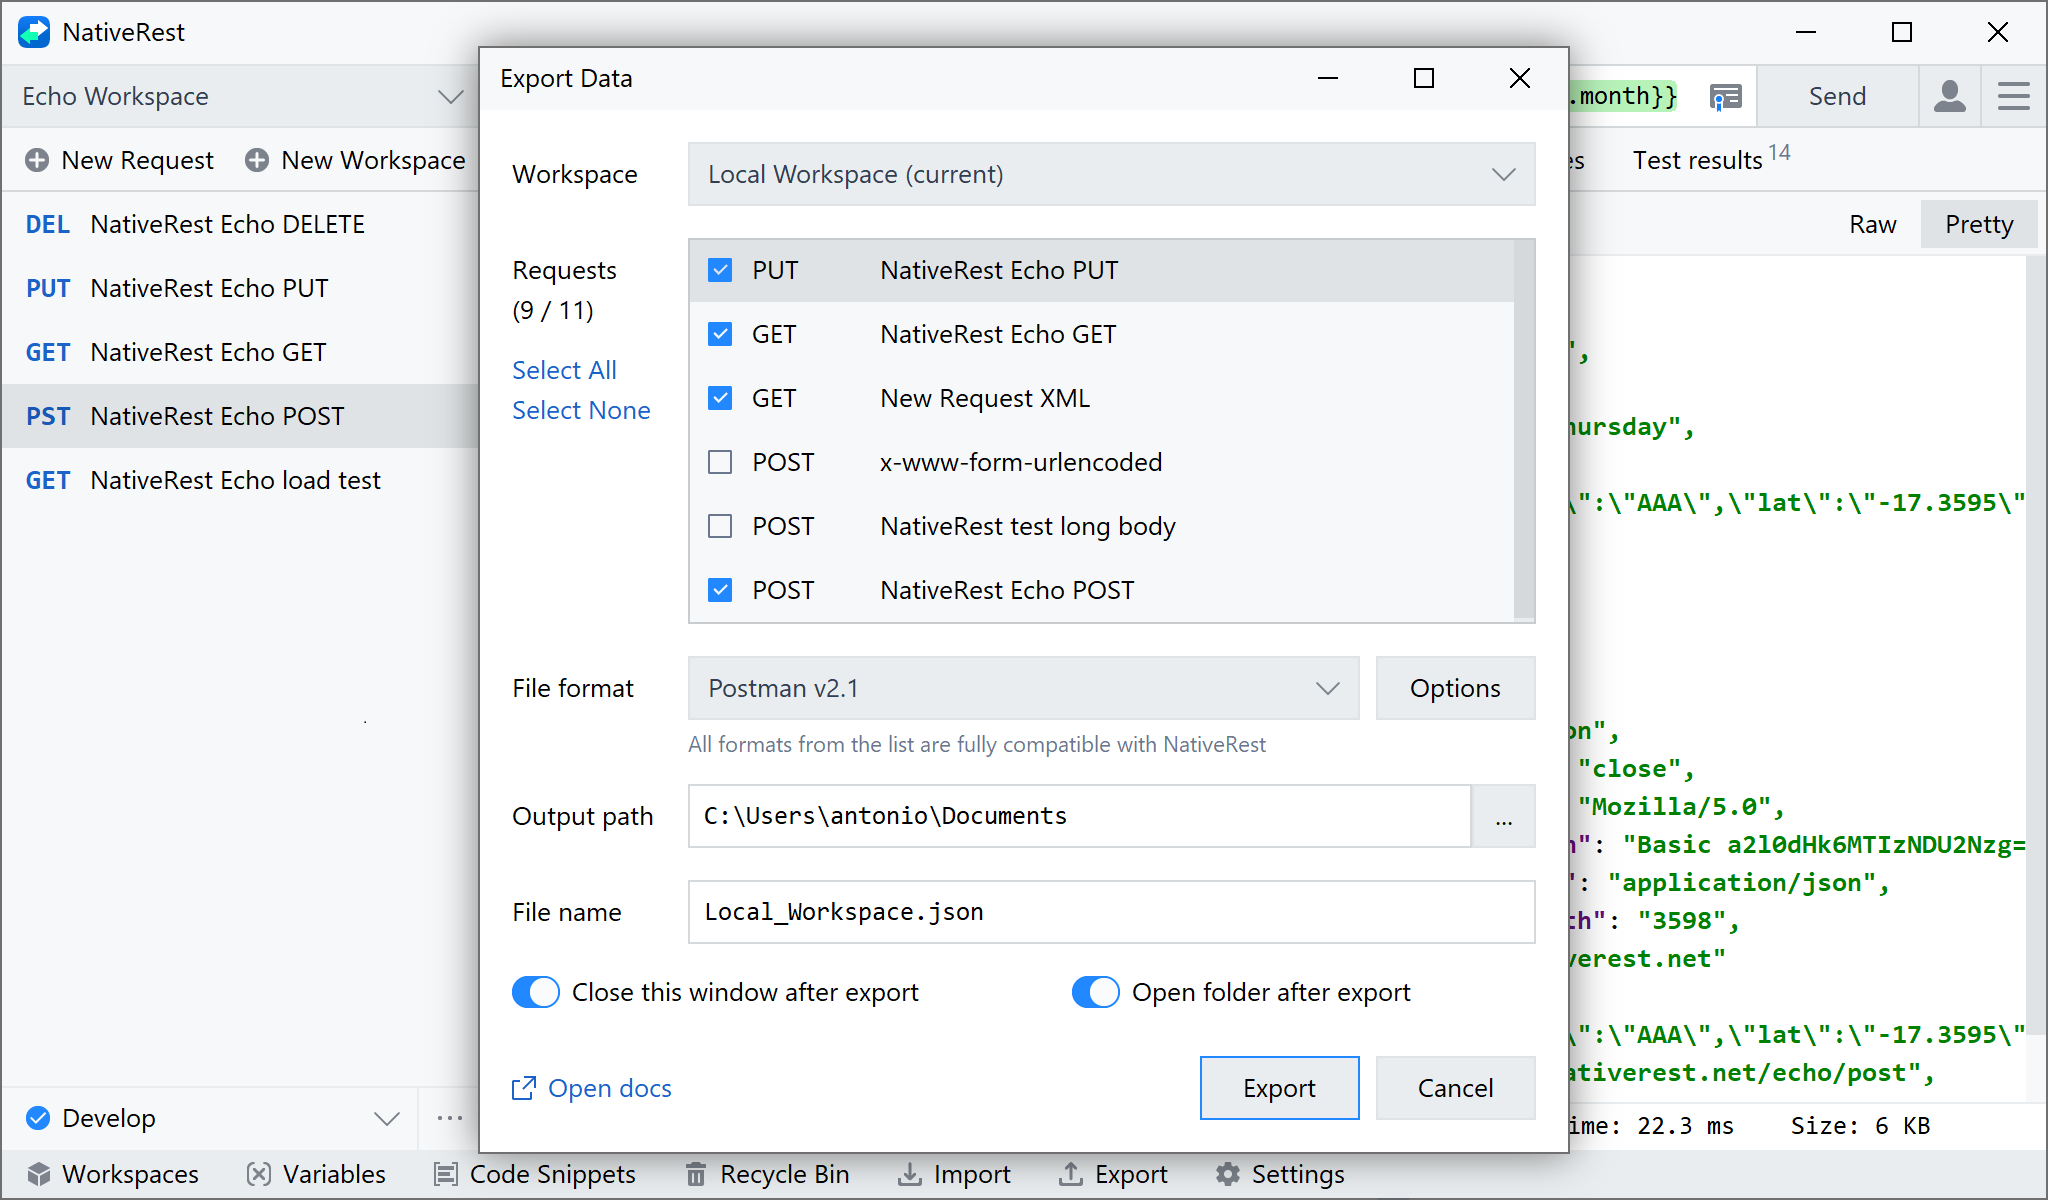The height and width of the screenshot is (1200, 2048).
Task: Click the Code Snippets icon
Action: click(446, 1174)
